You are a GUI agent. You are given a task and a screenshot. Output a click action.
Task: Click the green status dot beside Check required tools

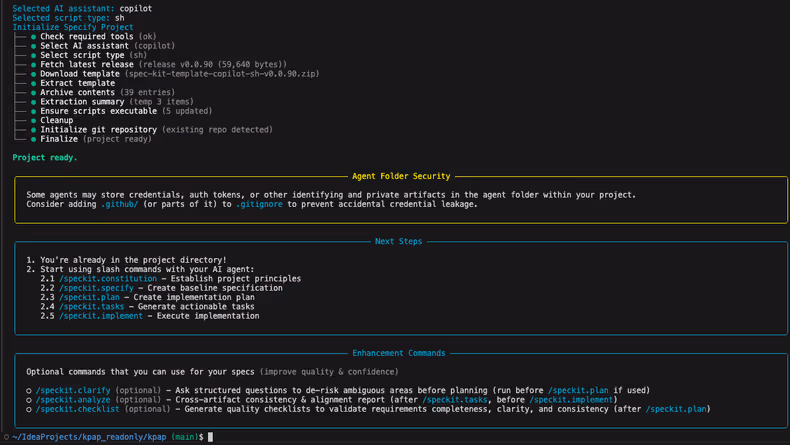[33, 37]
